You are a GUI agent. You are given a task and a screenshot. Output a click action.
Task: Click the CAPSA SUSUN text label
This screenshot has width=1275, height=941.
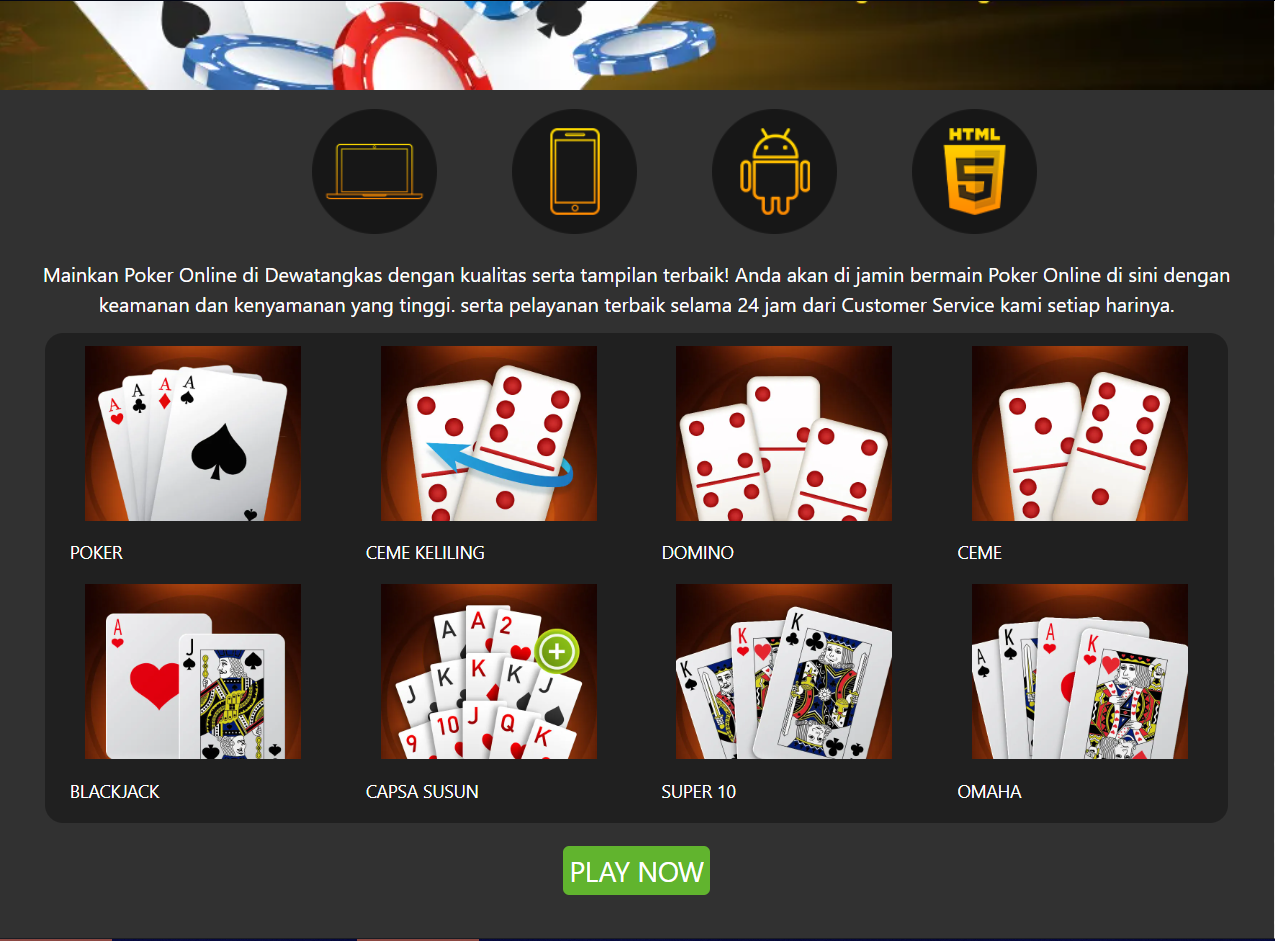click(x=422, y=791)
